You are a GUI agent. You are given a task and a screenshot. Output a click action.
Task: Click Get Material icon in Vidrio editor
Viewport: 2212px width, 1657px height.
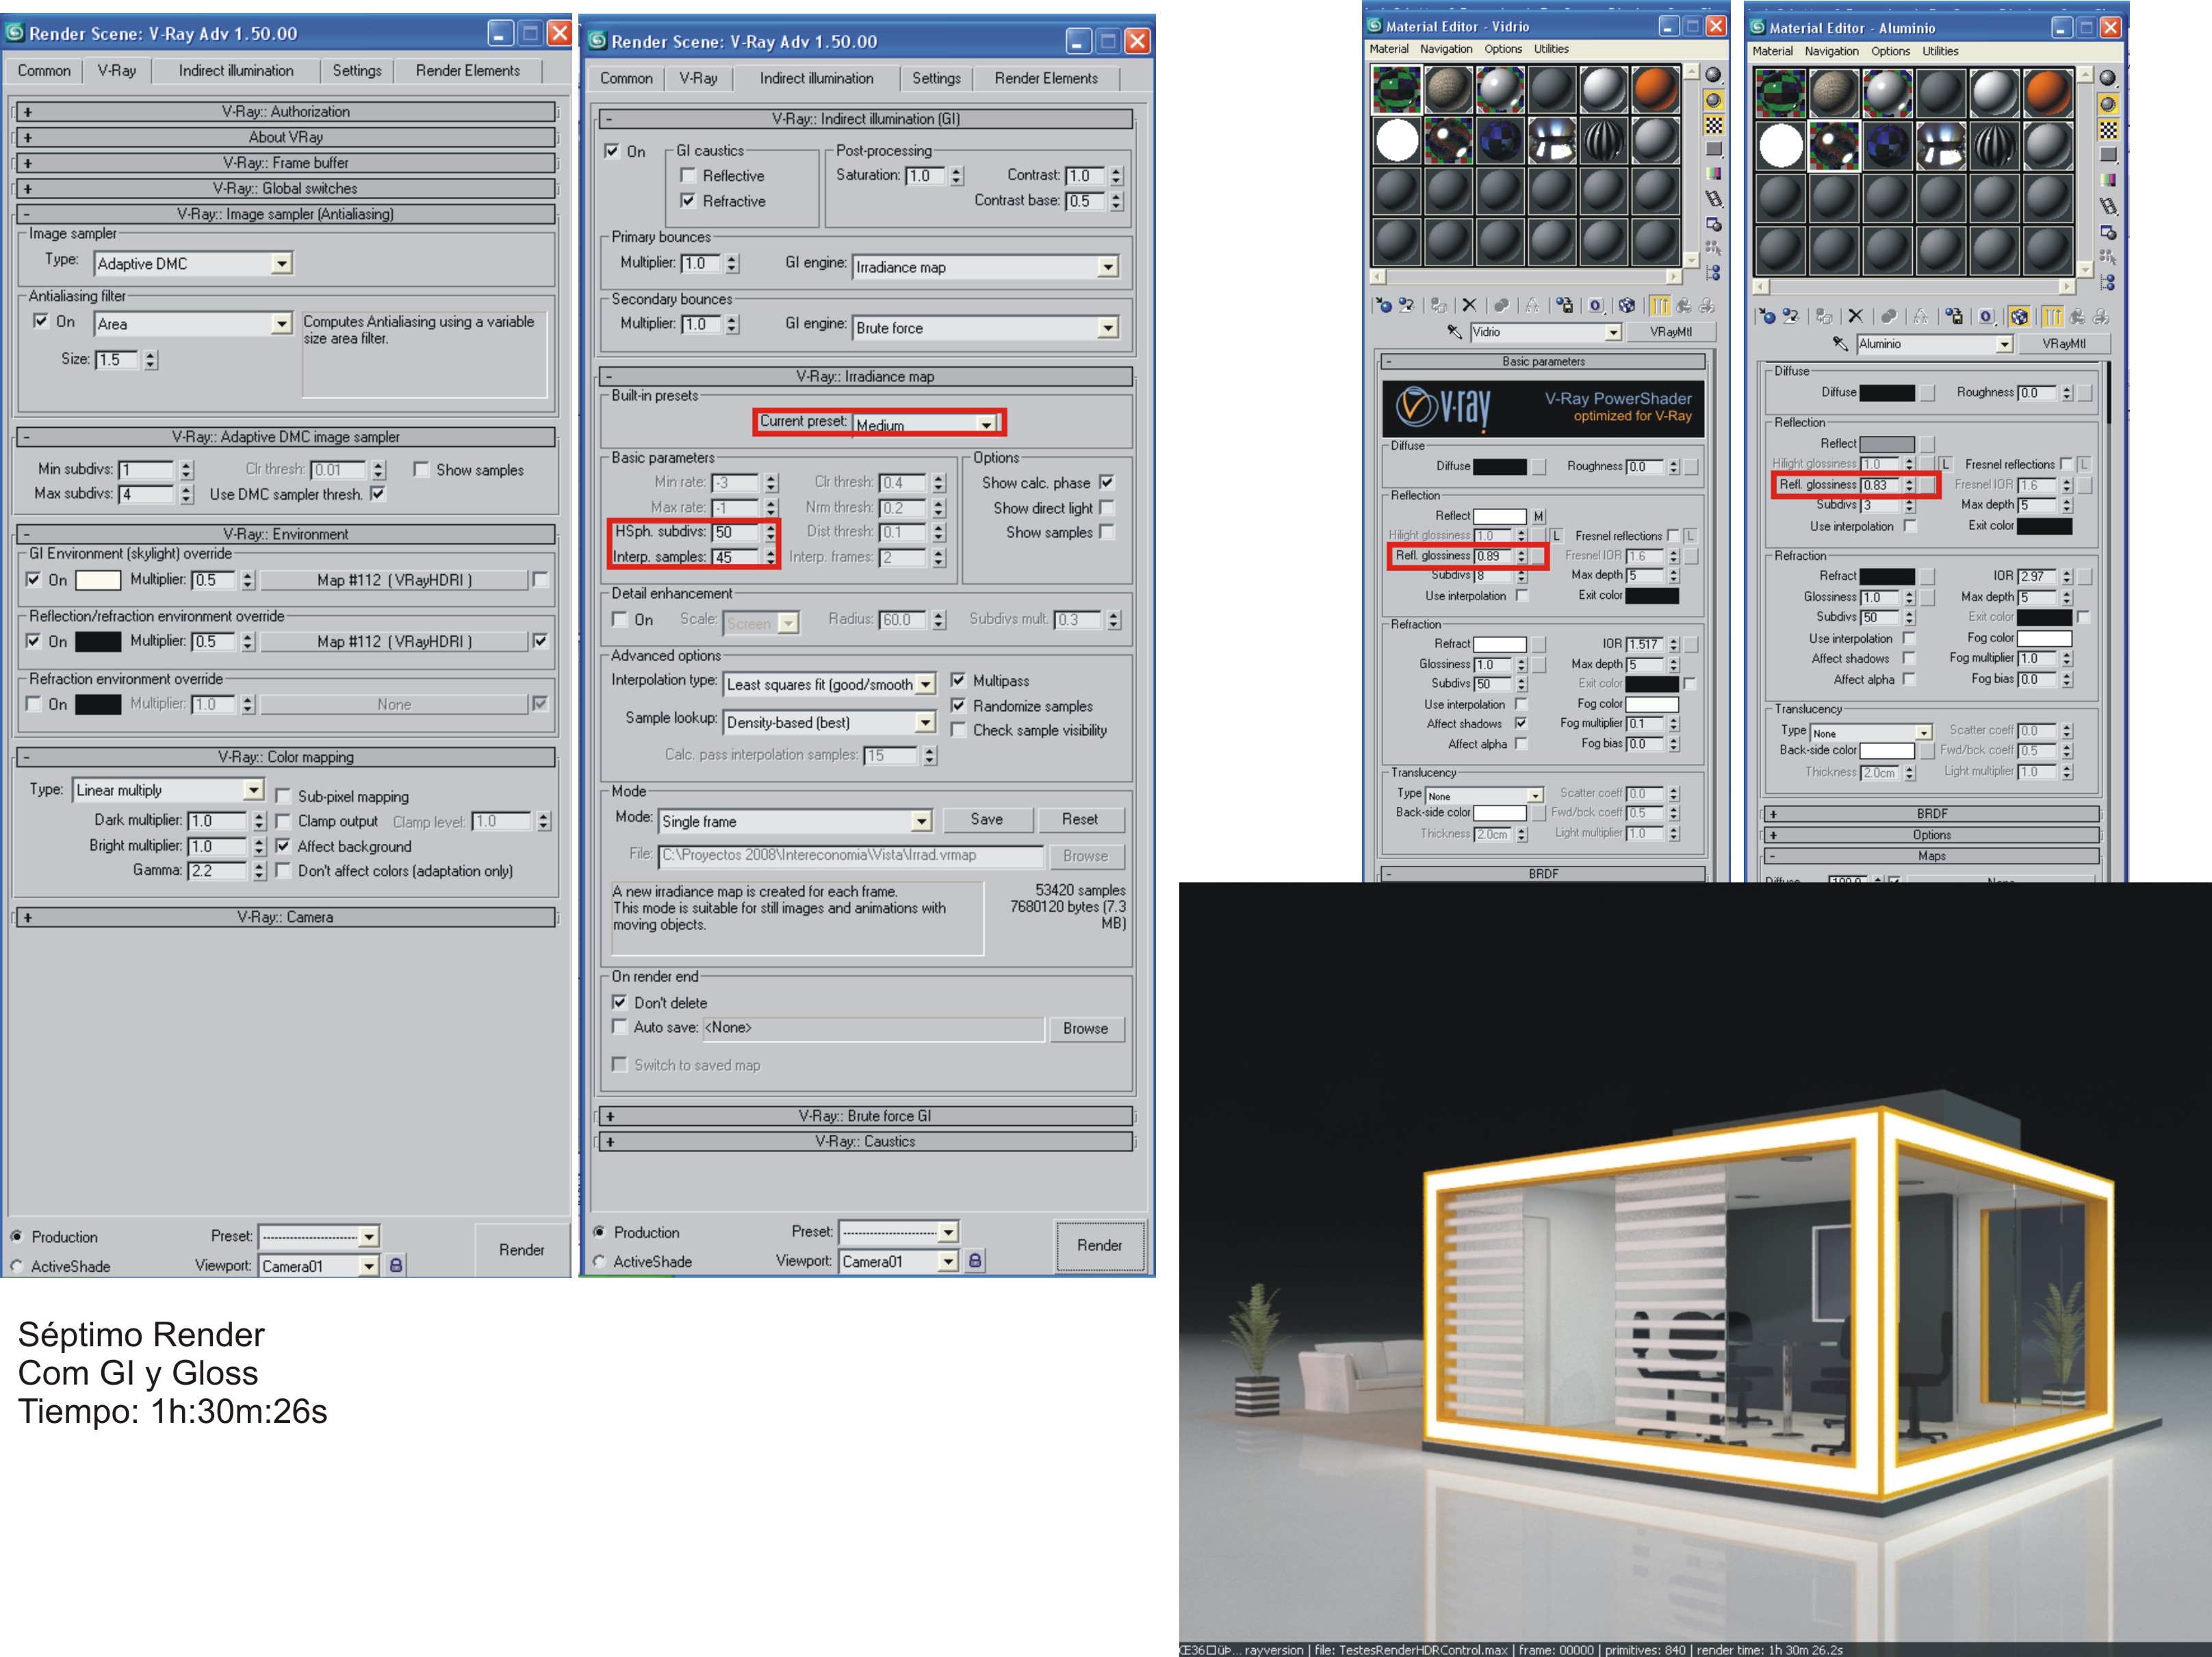(x=1384, y=306)
